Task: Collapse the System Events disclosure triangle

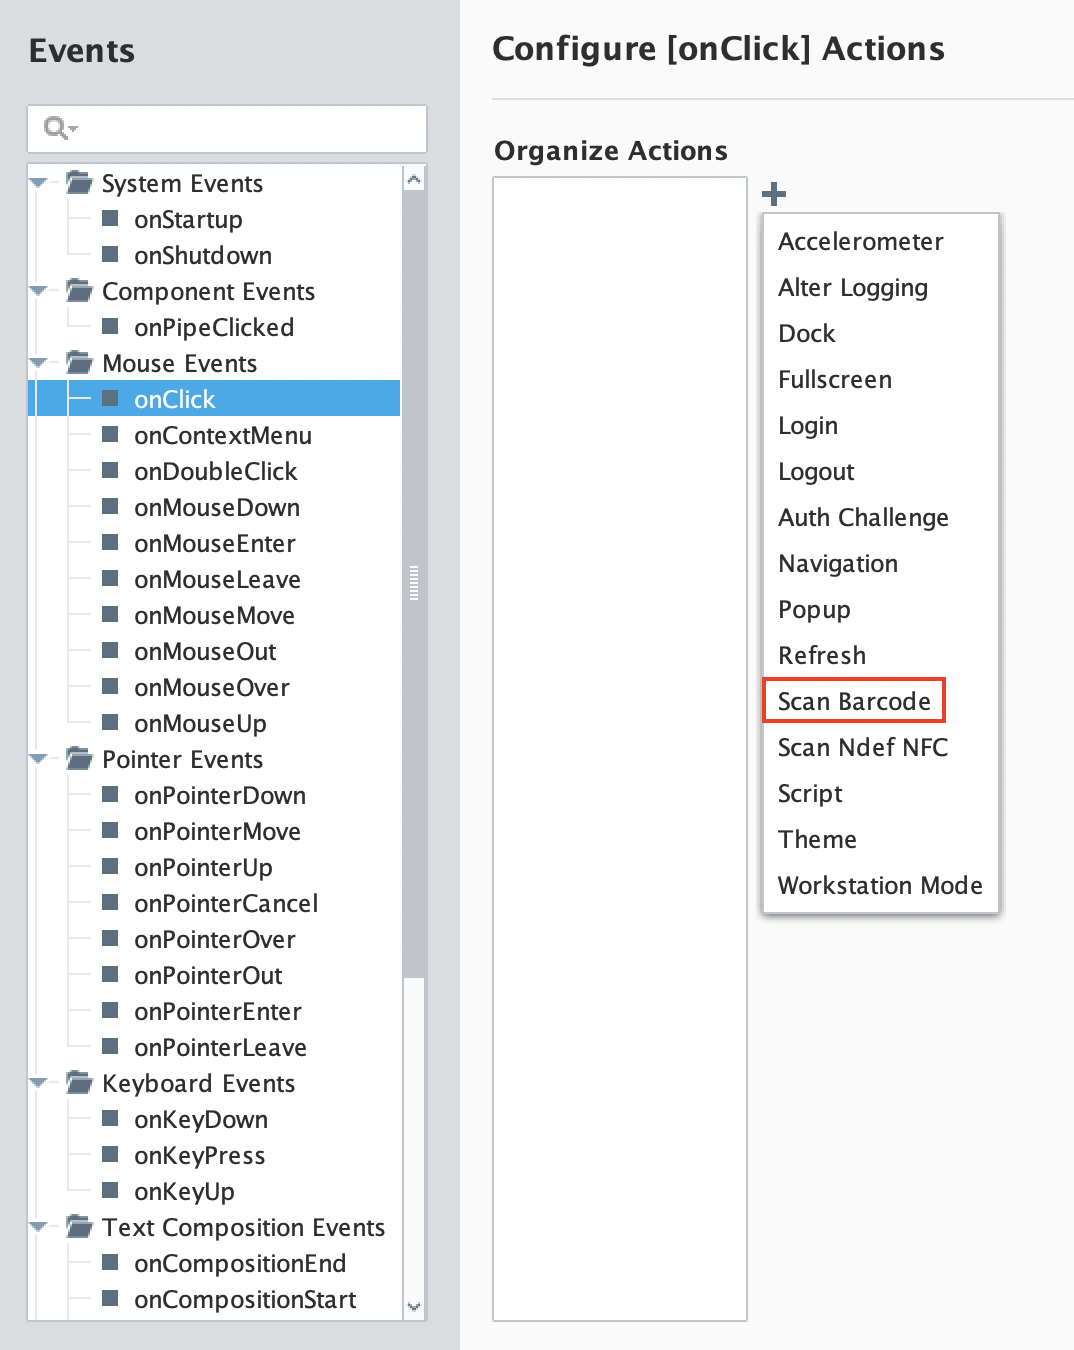Action: point(39,183)
